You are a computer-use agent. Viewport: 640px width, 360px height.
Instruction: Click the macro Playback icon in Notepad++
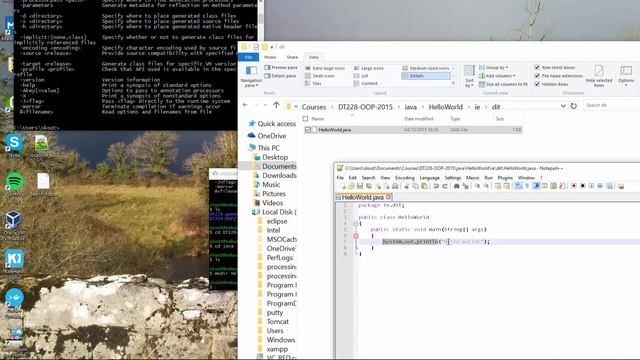[x=592, y=186]
